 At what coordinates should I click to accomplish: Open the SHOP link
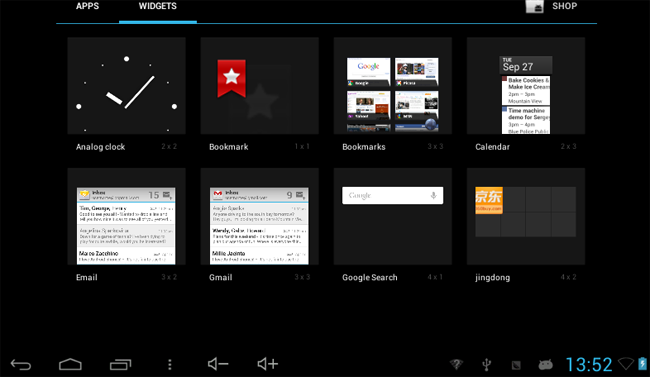[x=564, y=6]
